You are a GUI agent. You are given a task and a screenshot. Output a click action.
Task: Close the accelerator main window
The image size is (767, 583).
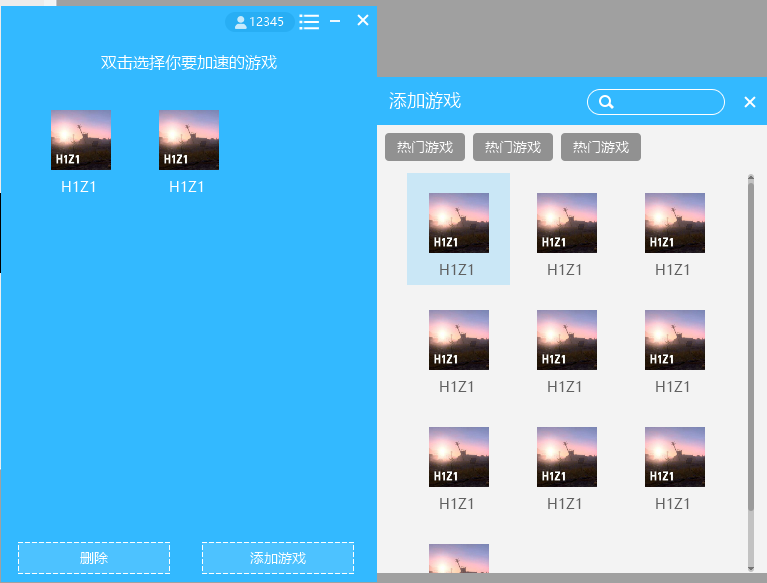pos(363,20)
